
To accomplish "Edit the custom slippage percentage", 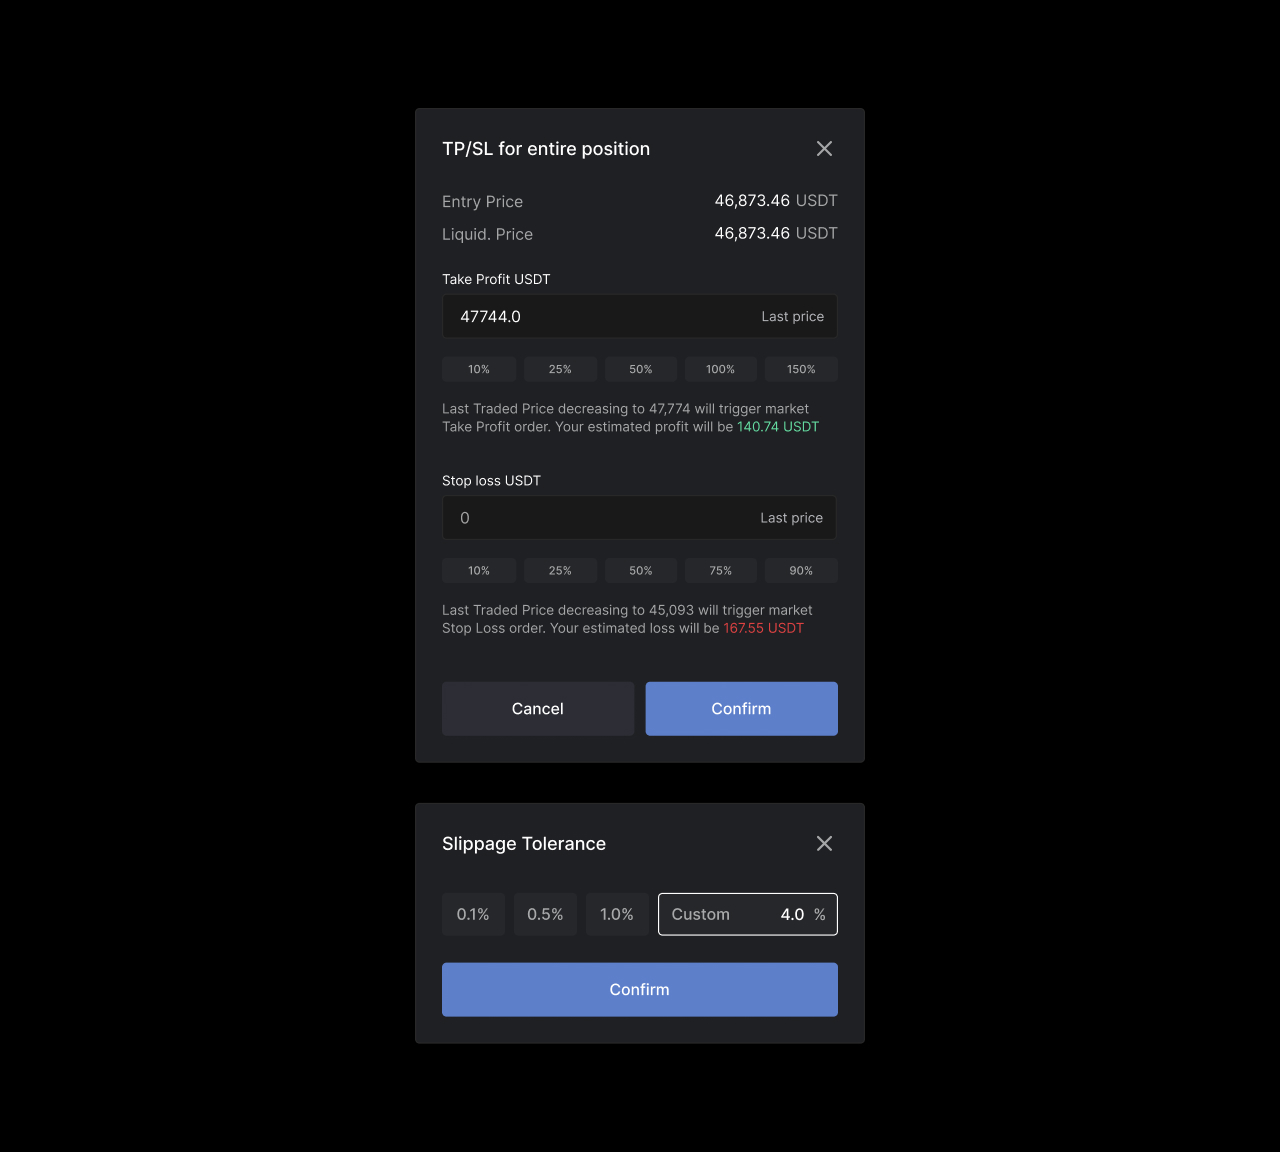I will (x=793, y=914).
